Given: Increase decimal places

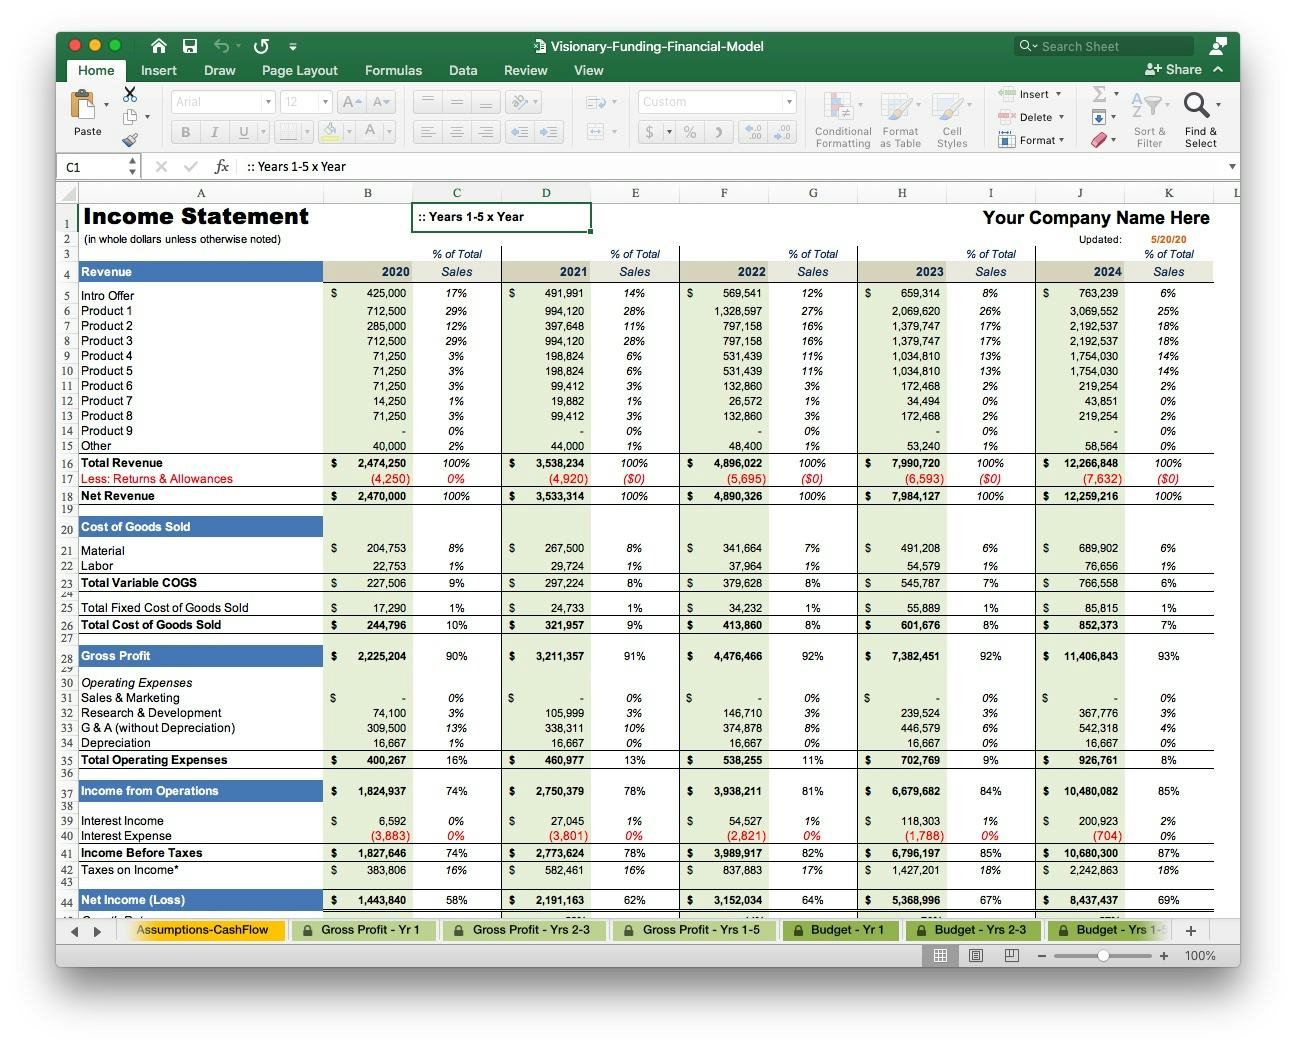Looking at the screenshot, I should pyautogui.click(x=754, y=132).
